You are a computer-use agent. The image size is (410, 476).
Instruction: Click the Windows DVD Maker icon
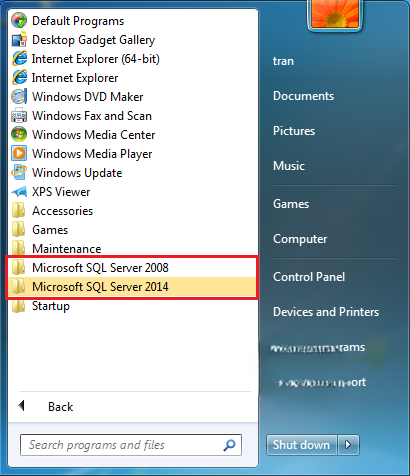(x=19, y=97)
